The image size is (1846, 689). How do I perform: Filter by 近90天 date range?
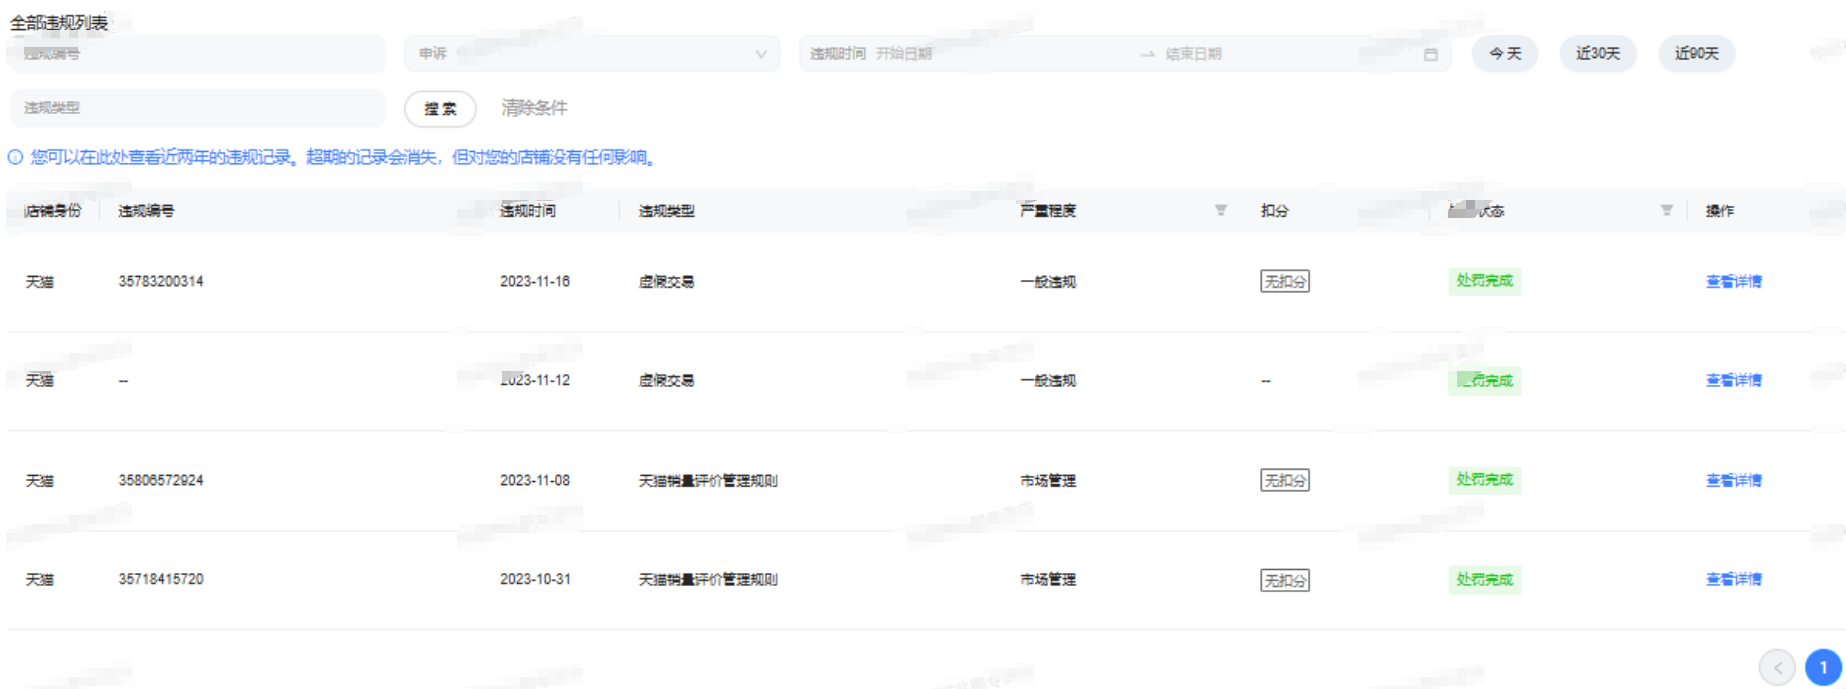[x=1696, y=54]
